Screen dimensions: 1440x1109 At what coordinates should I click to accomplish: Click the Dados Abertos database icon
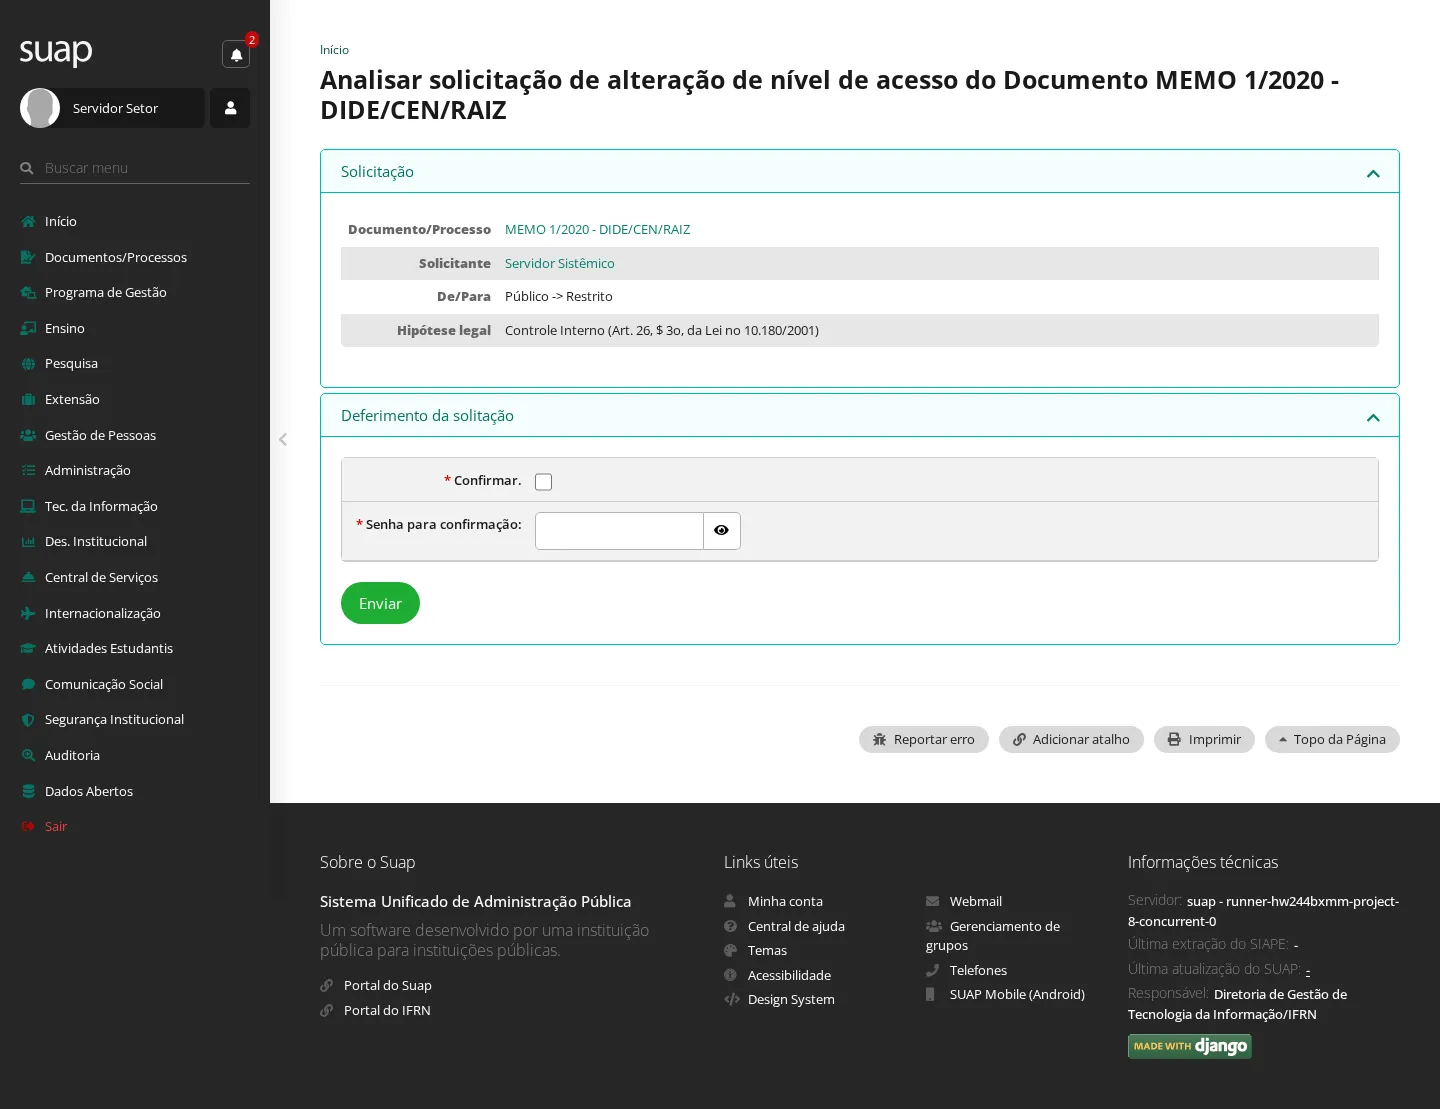[28, 791]
